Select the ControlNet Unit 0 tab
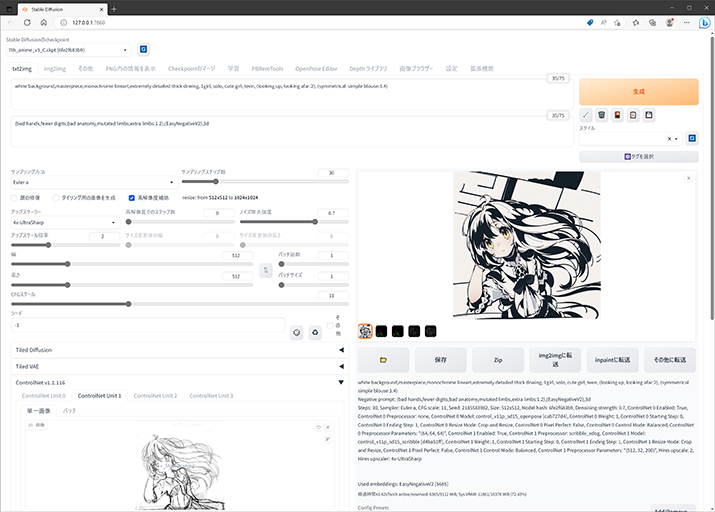715x512 pixels. pyautogui.click(x=44, y=396)
